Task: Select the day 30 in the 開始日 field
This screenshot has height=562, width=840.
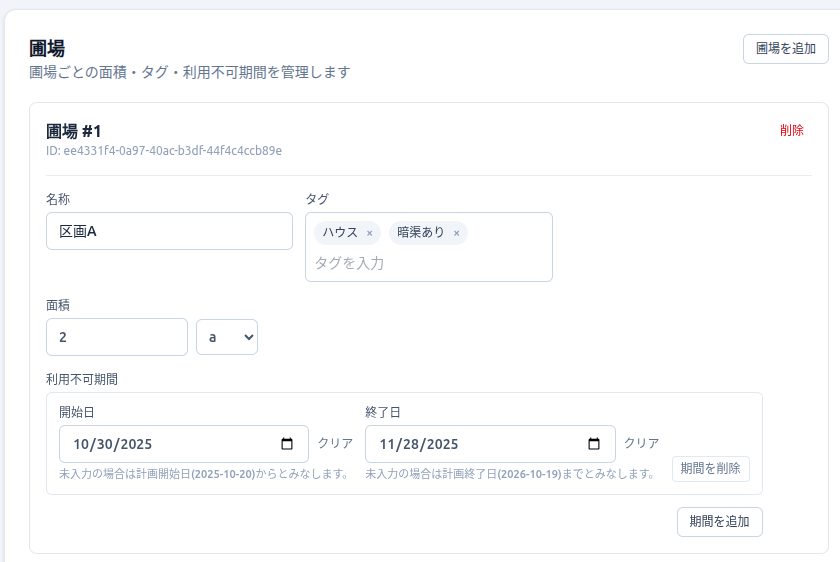Action: (x=105, y=444)
